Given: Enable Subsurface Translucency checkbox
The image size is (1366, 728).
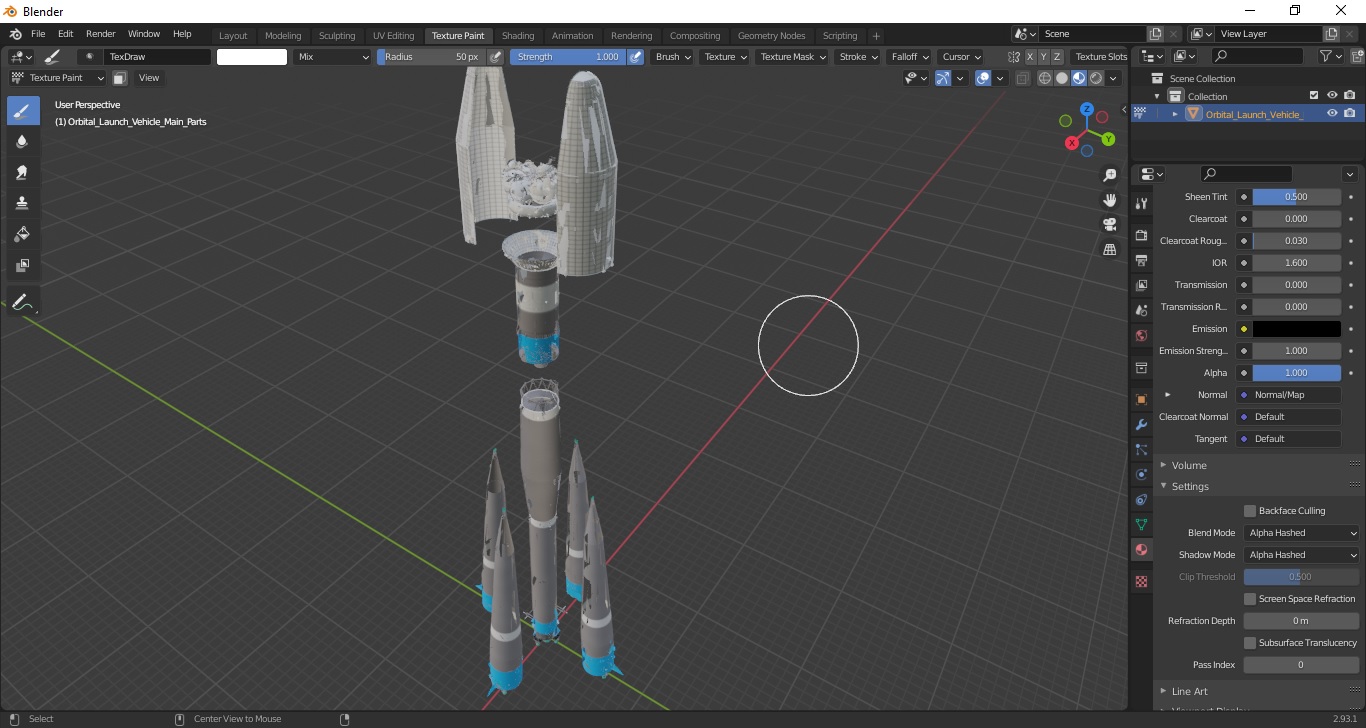Looking at the screenshot, I should tap(1250, 643).
